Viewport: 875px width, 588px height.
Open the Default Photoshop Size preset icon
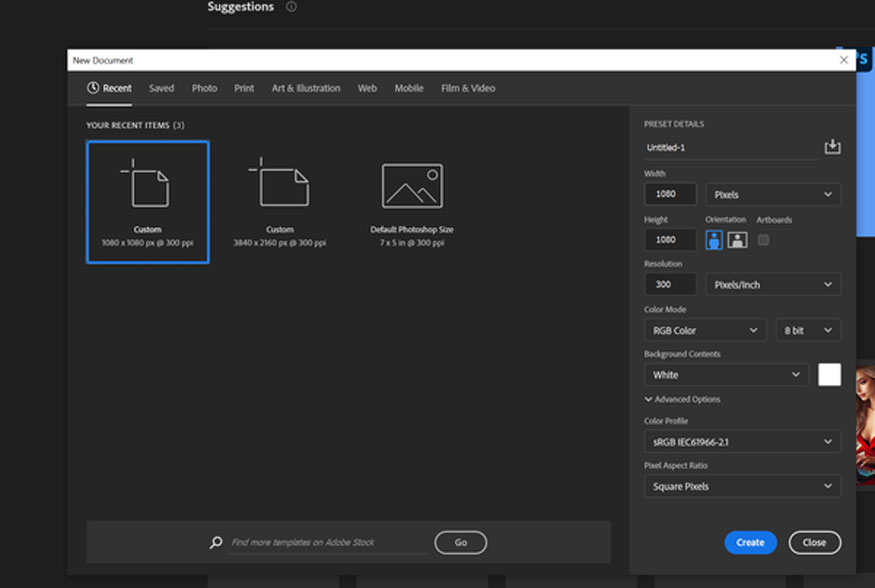413,185
